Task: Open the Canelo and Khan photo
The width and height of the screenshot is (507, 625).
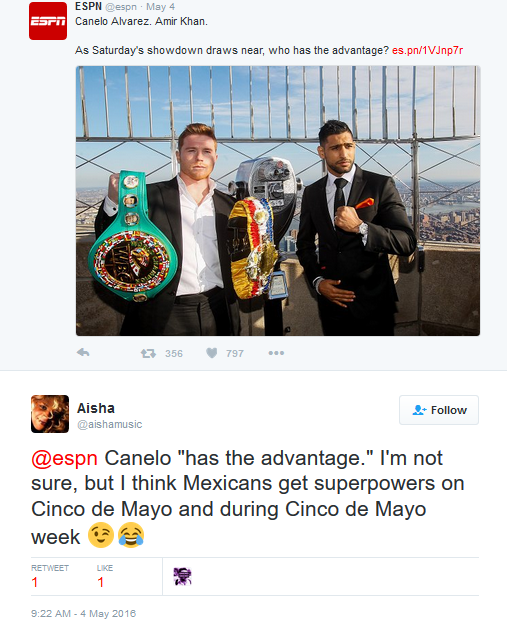Action: [278, 201]
